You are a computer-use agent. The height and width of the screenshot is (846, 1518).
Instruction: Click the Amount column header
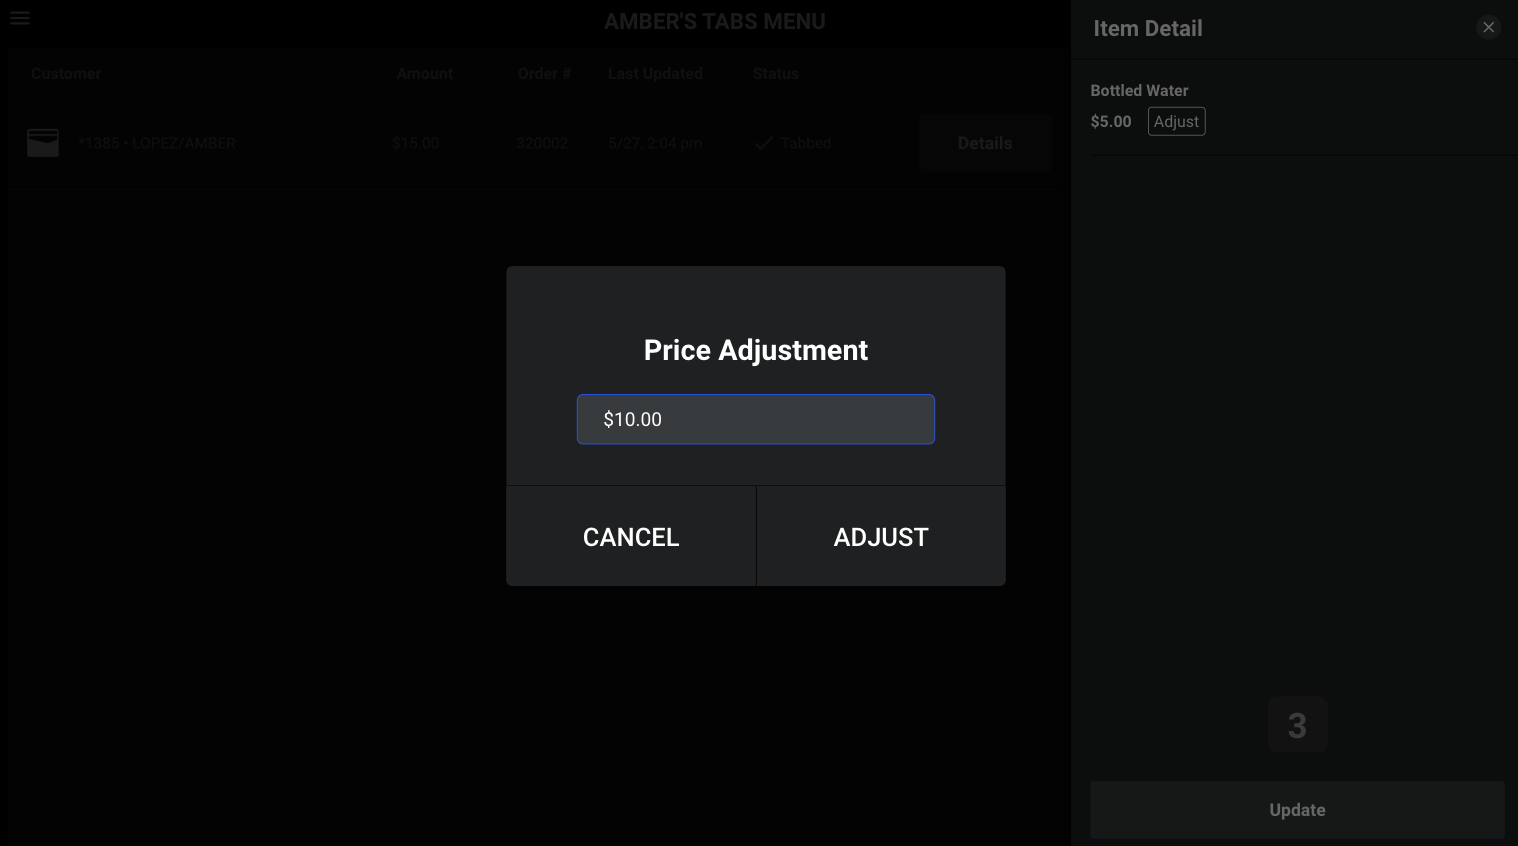tap(424, 73)
